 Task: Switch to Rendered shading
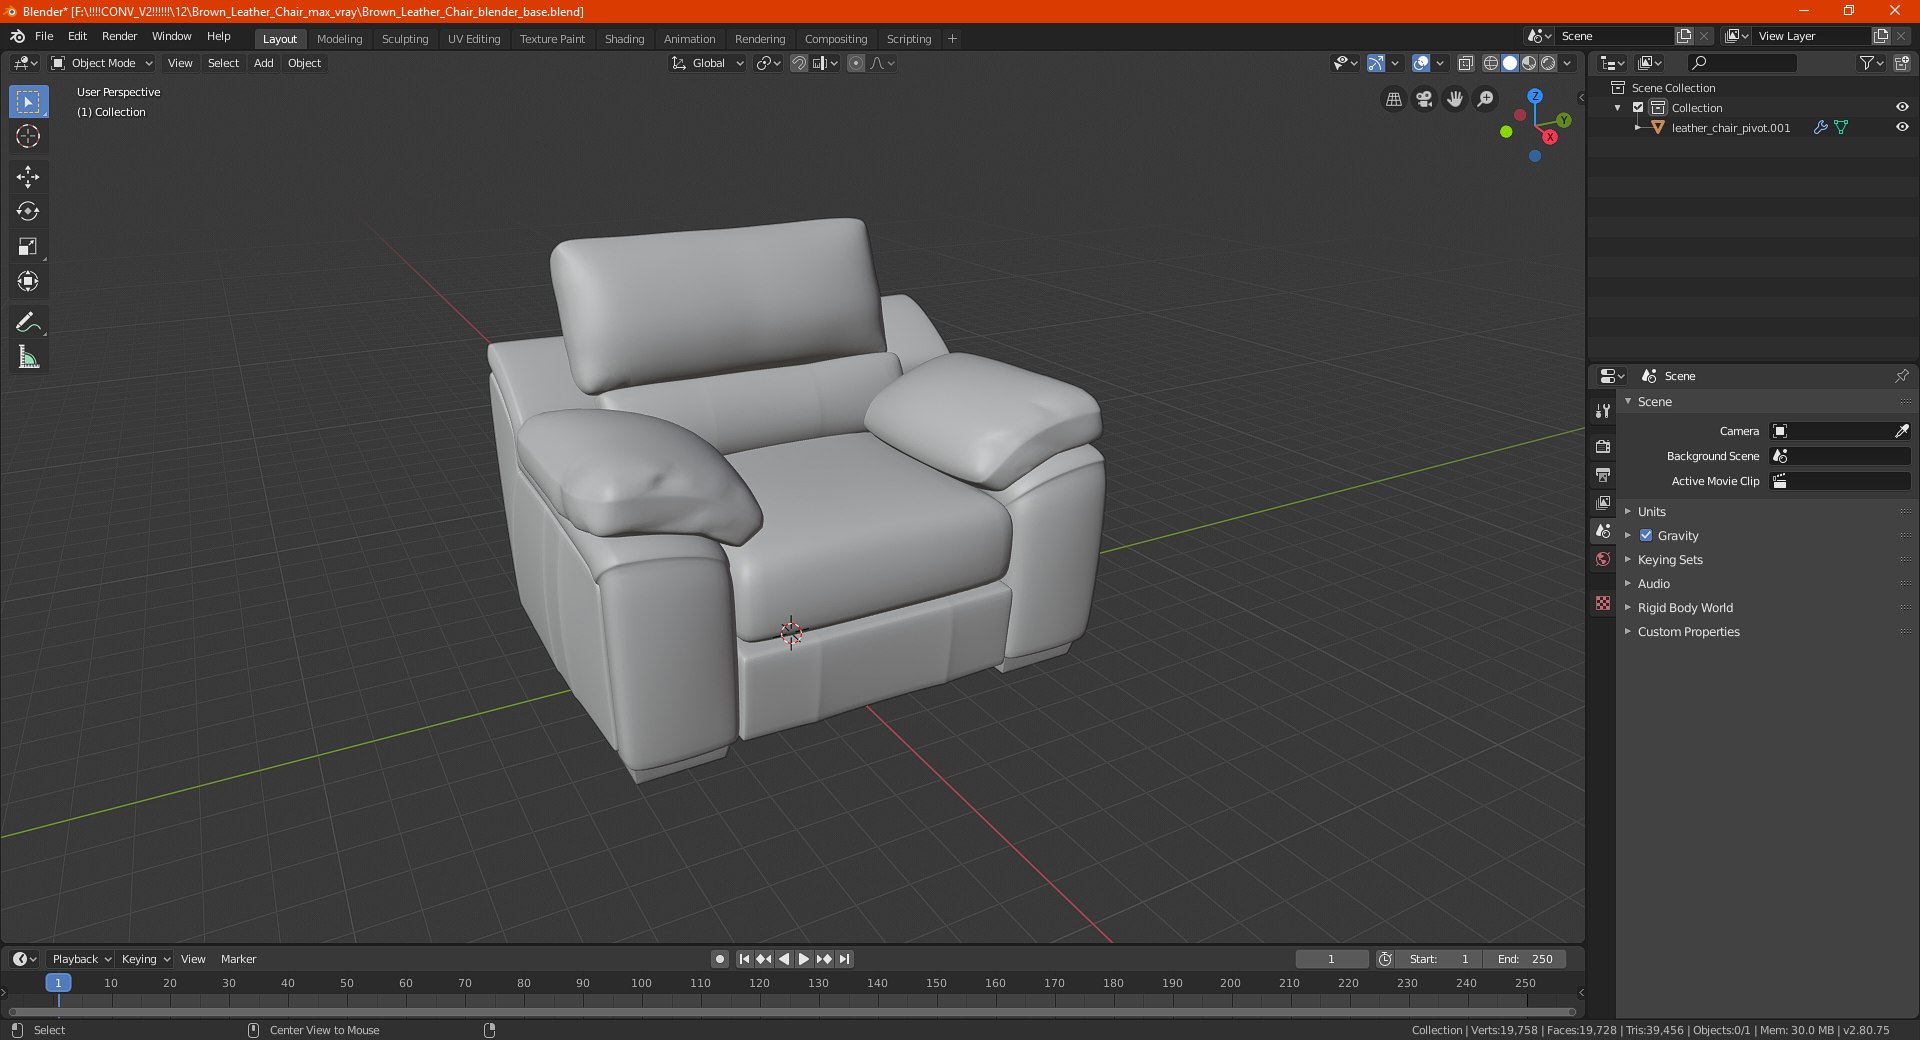[x=1548, y=63]
